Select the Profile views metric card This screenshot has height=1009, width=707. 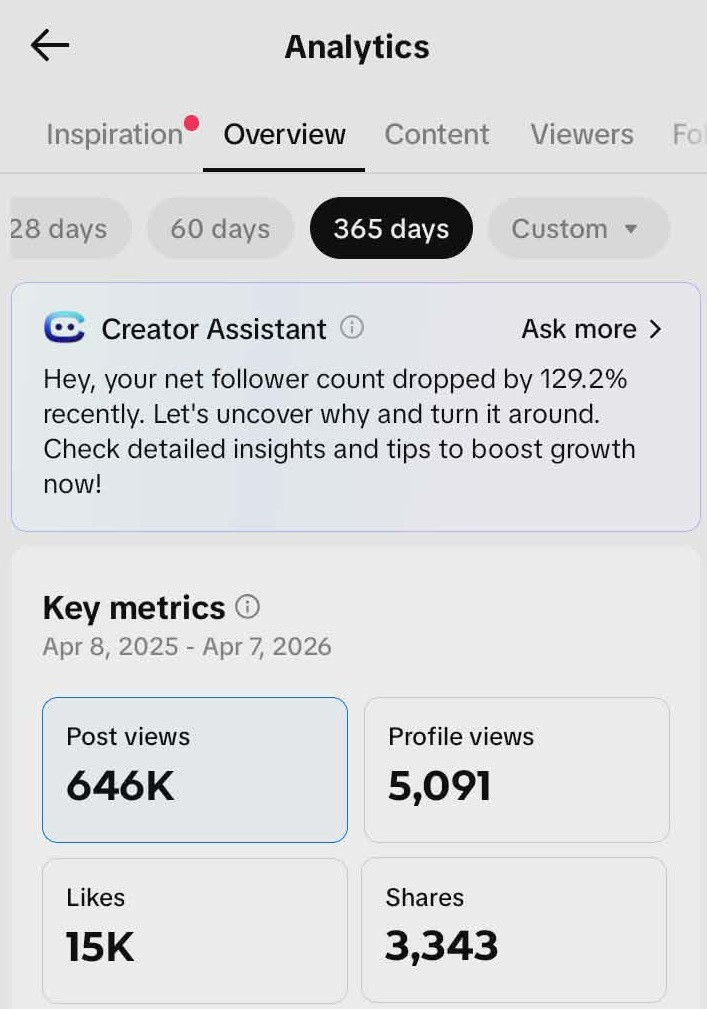coord(516,769)
